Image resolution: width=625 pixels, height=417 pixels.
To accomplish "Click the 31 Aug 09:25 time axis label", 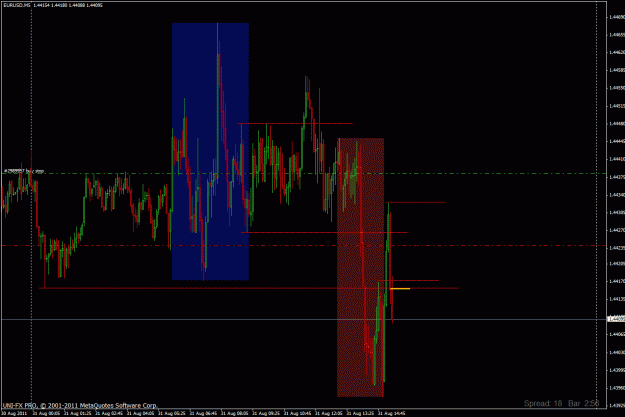I will [266, 413].
